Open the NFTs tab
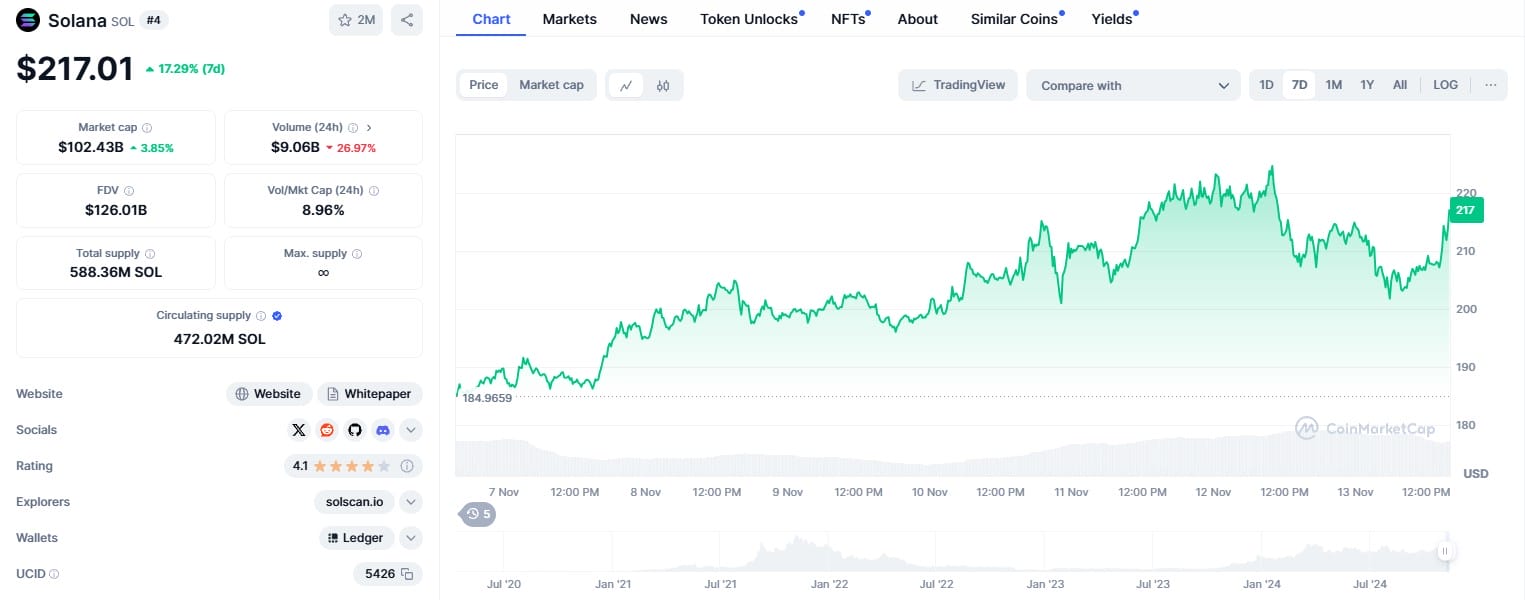Image resolution: width=1525 pixels, height=600 pixels. [x=850, y=19]
